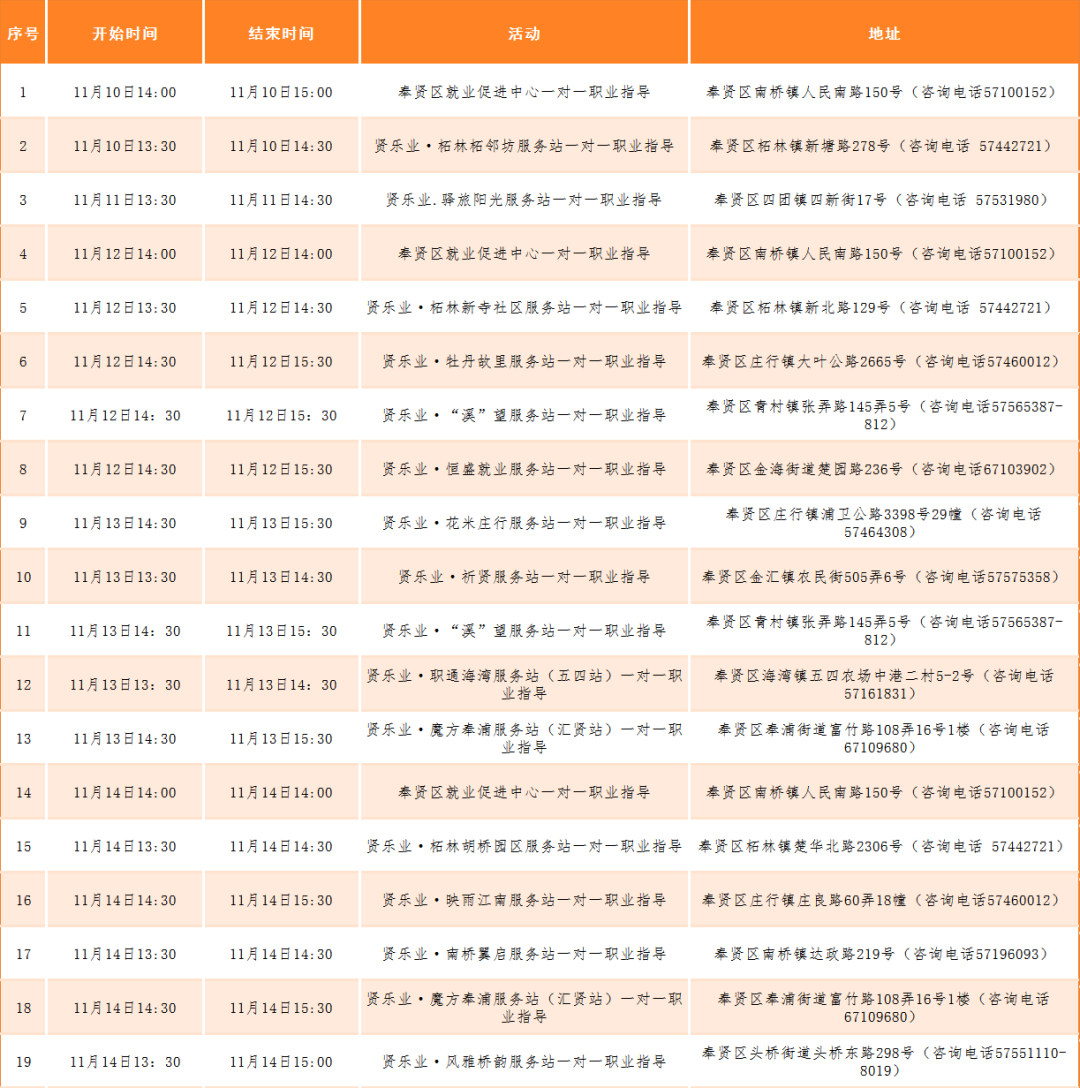The width and height of the screenshot is (1080, 1088).
Task: Select the 结束时间 header cell
Action: tap(281, 33)
